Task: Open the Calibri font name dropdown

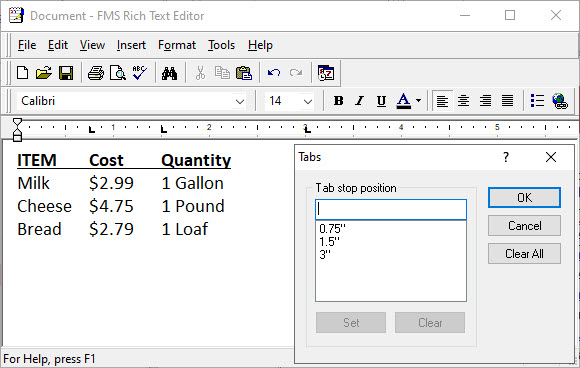Action: pos(240,101)
